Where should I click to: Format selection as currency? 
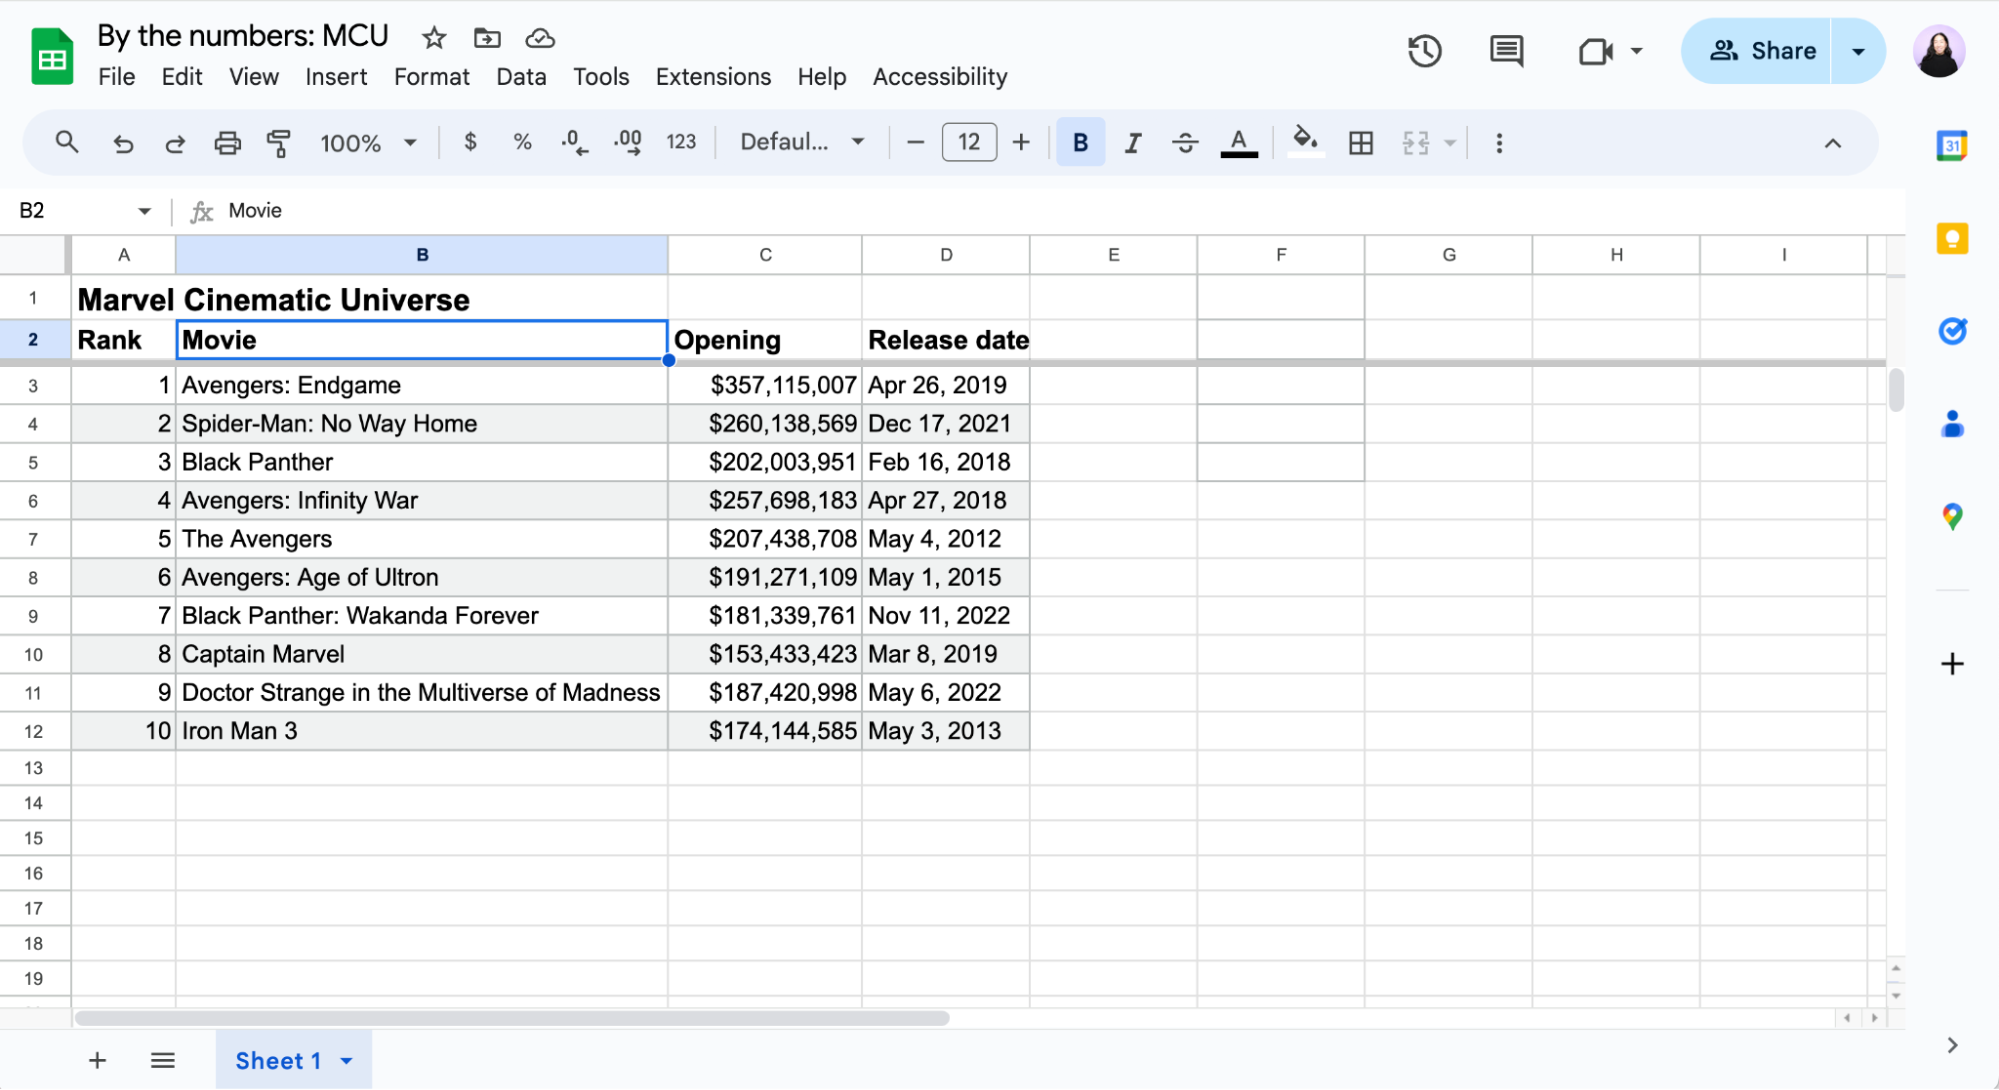pyautogui.click(x=470, y=142)
